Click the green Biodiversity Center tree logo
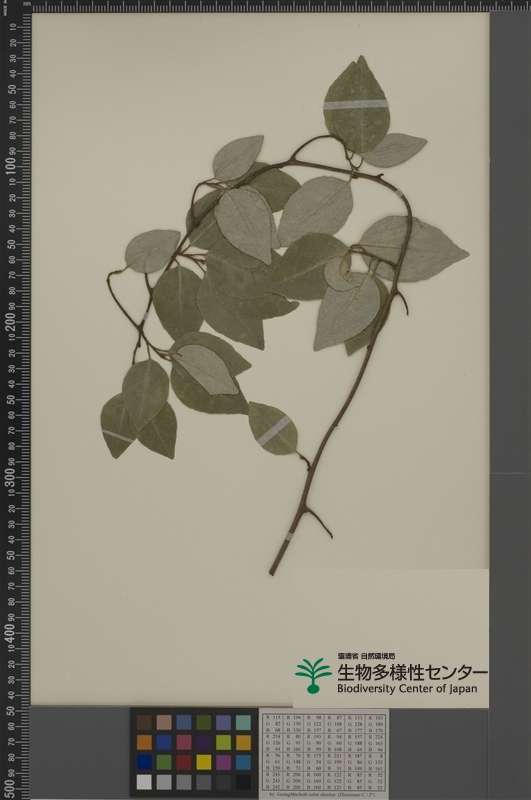 click(x=313, y=675)
